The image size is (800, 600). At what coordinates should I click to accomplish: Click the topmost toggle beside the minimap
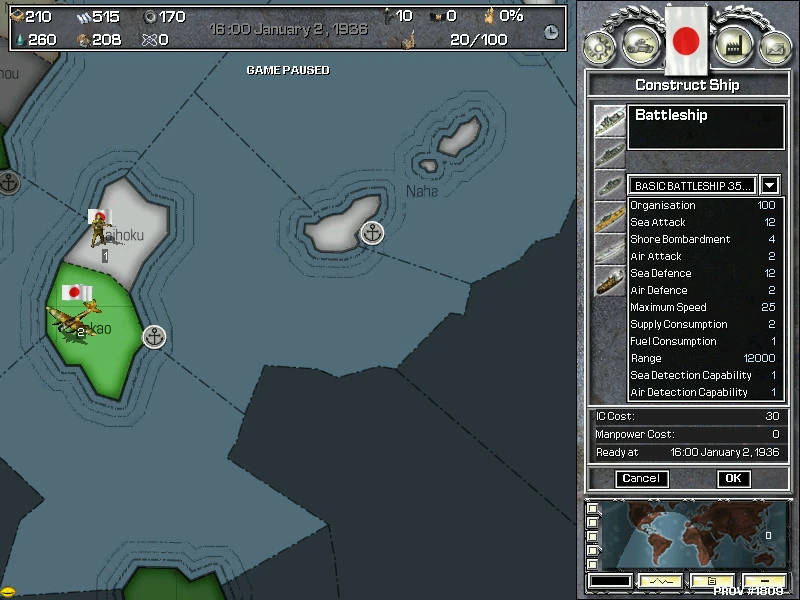pos(592,509)
